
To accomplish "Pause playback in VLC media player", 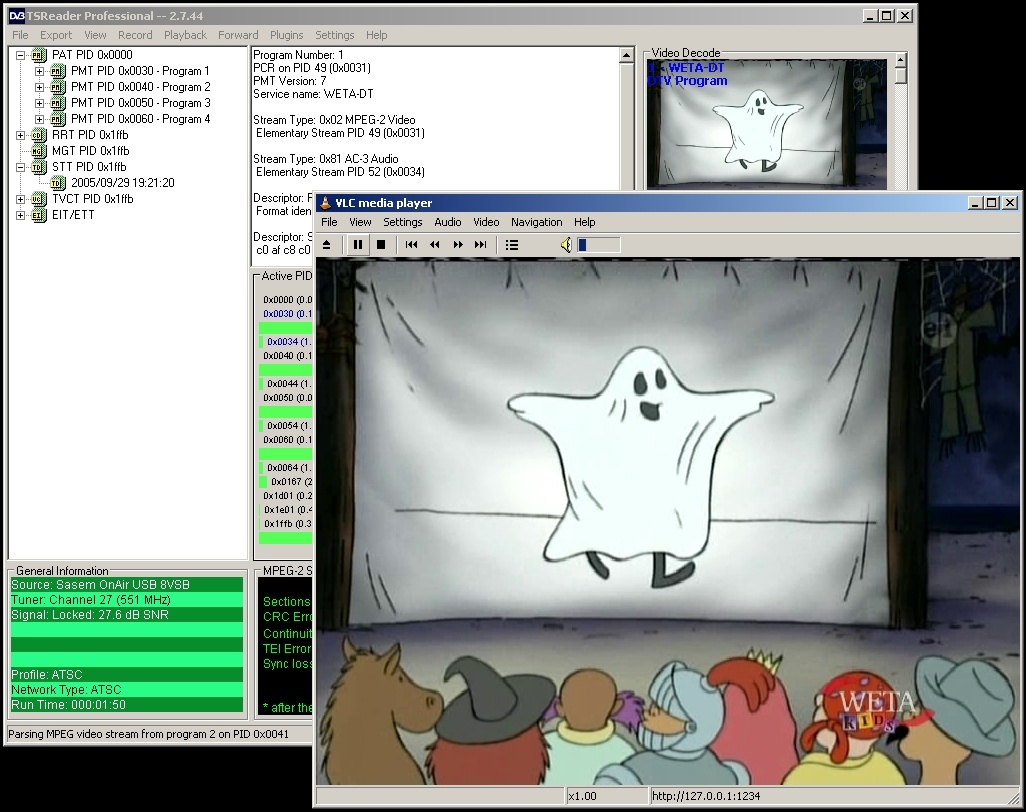I will (x=358, y=245).
